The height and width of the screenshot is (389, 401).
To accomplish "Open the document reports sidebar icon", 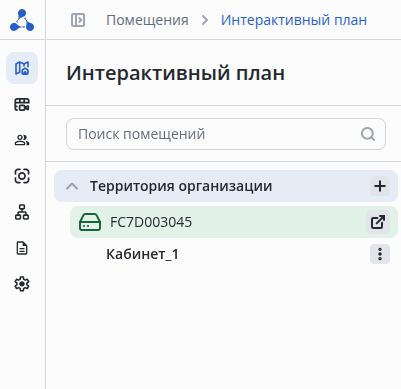I will click(x=22, y=248).
